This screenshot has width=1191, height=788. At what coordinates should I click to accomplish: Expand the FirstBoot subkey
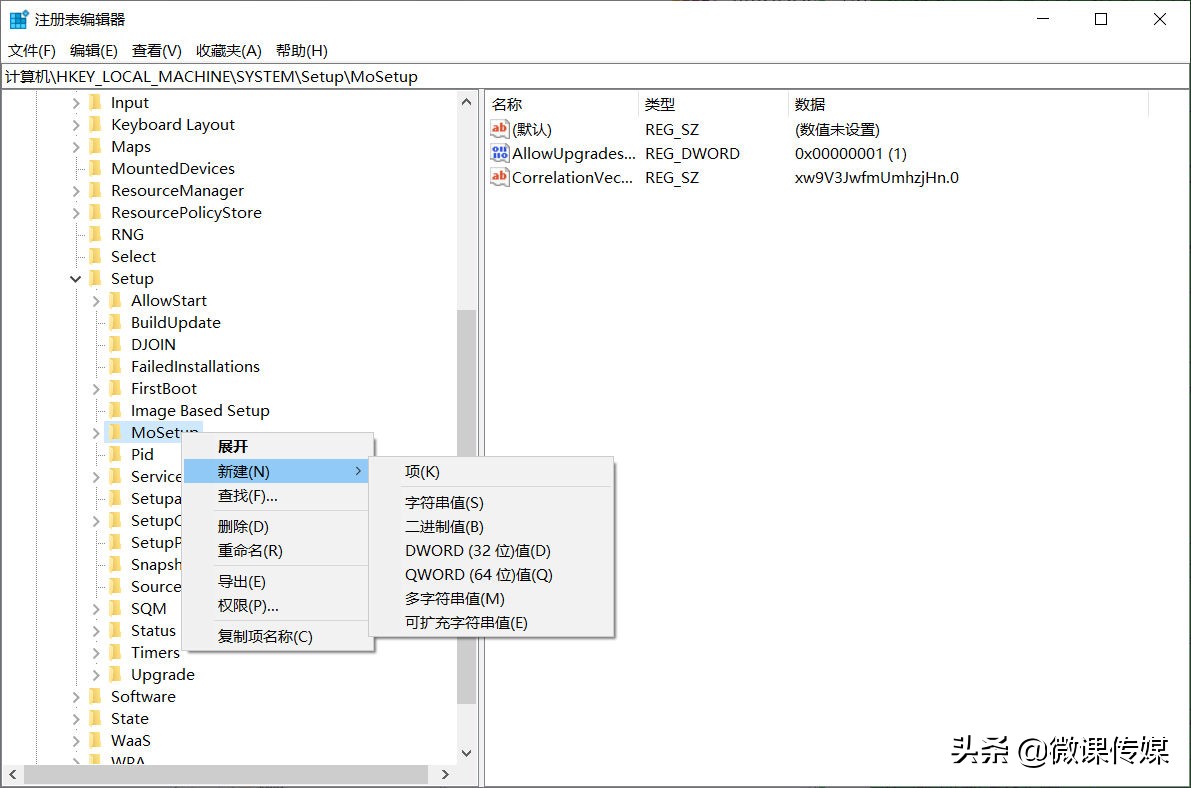[x=96, y=389]
